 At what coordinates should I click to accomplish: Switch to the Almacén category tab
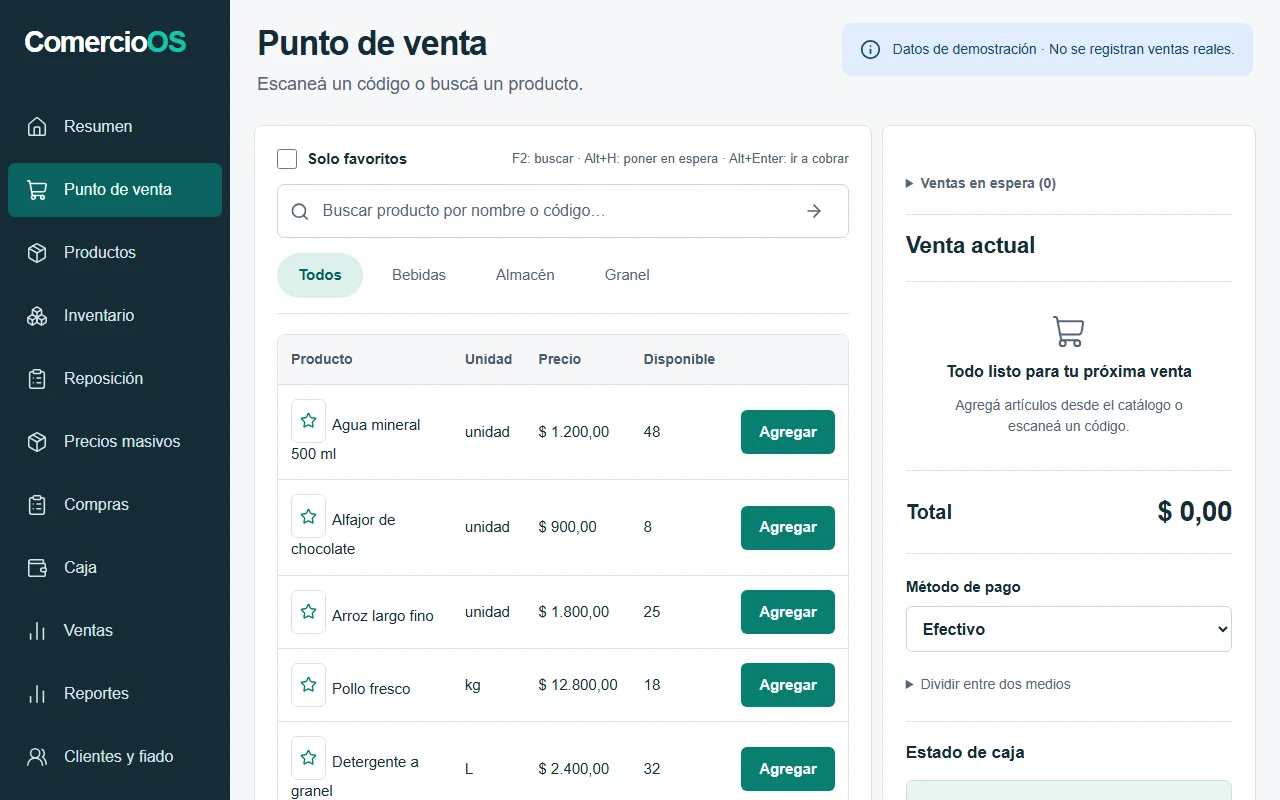tap(525, 275)
